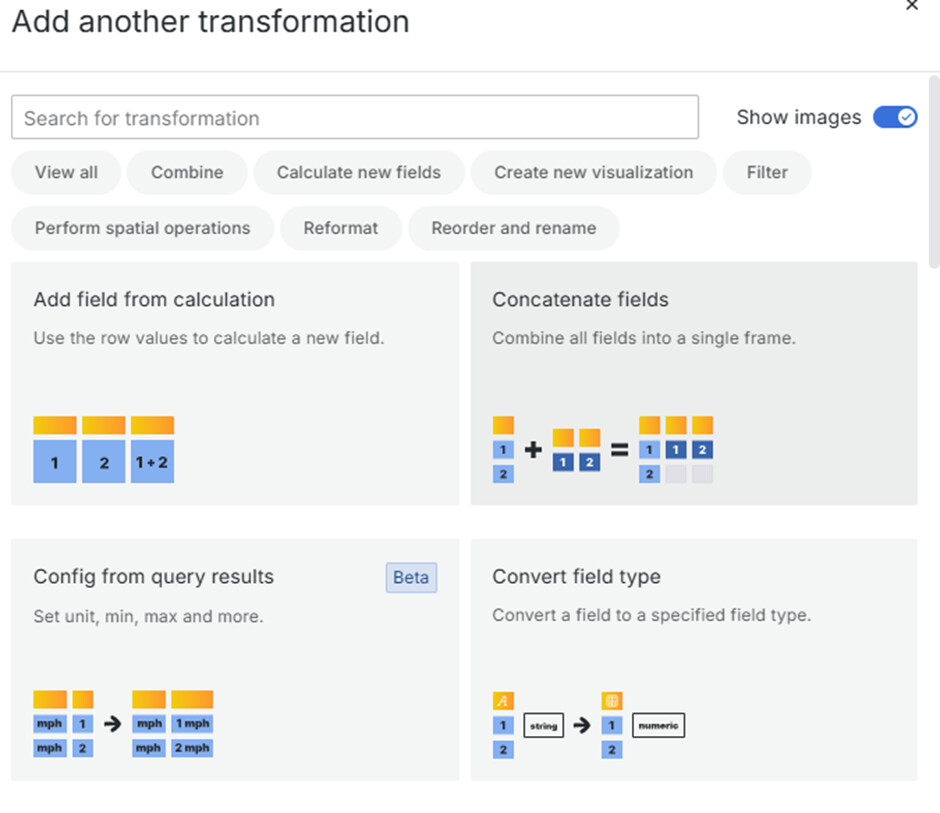Viewport: 940px width, 813px height.
Task: Choose Reorder and rename chip
Action: (513, 228)
